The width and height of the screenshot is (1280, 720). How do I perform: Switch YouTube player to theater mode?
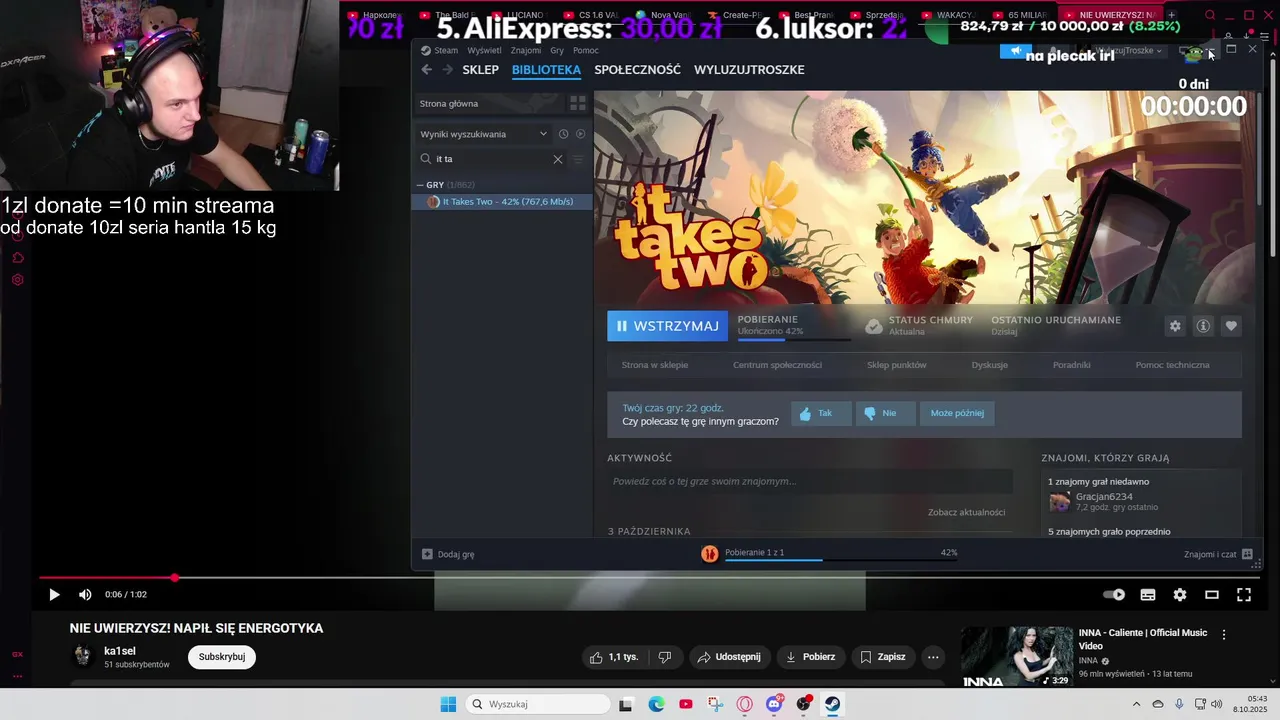click(1212, 595)
